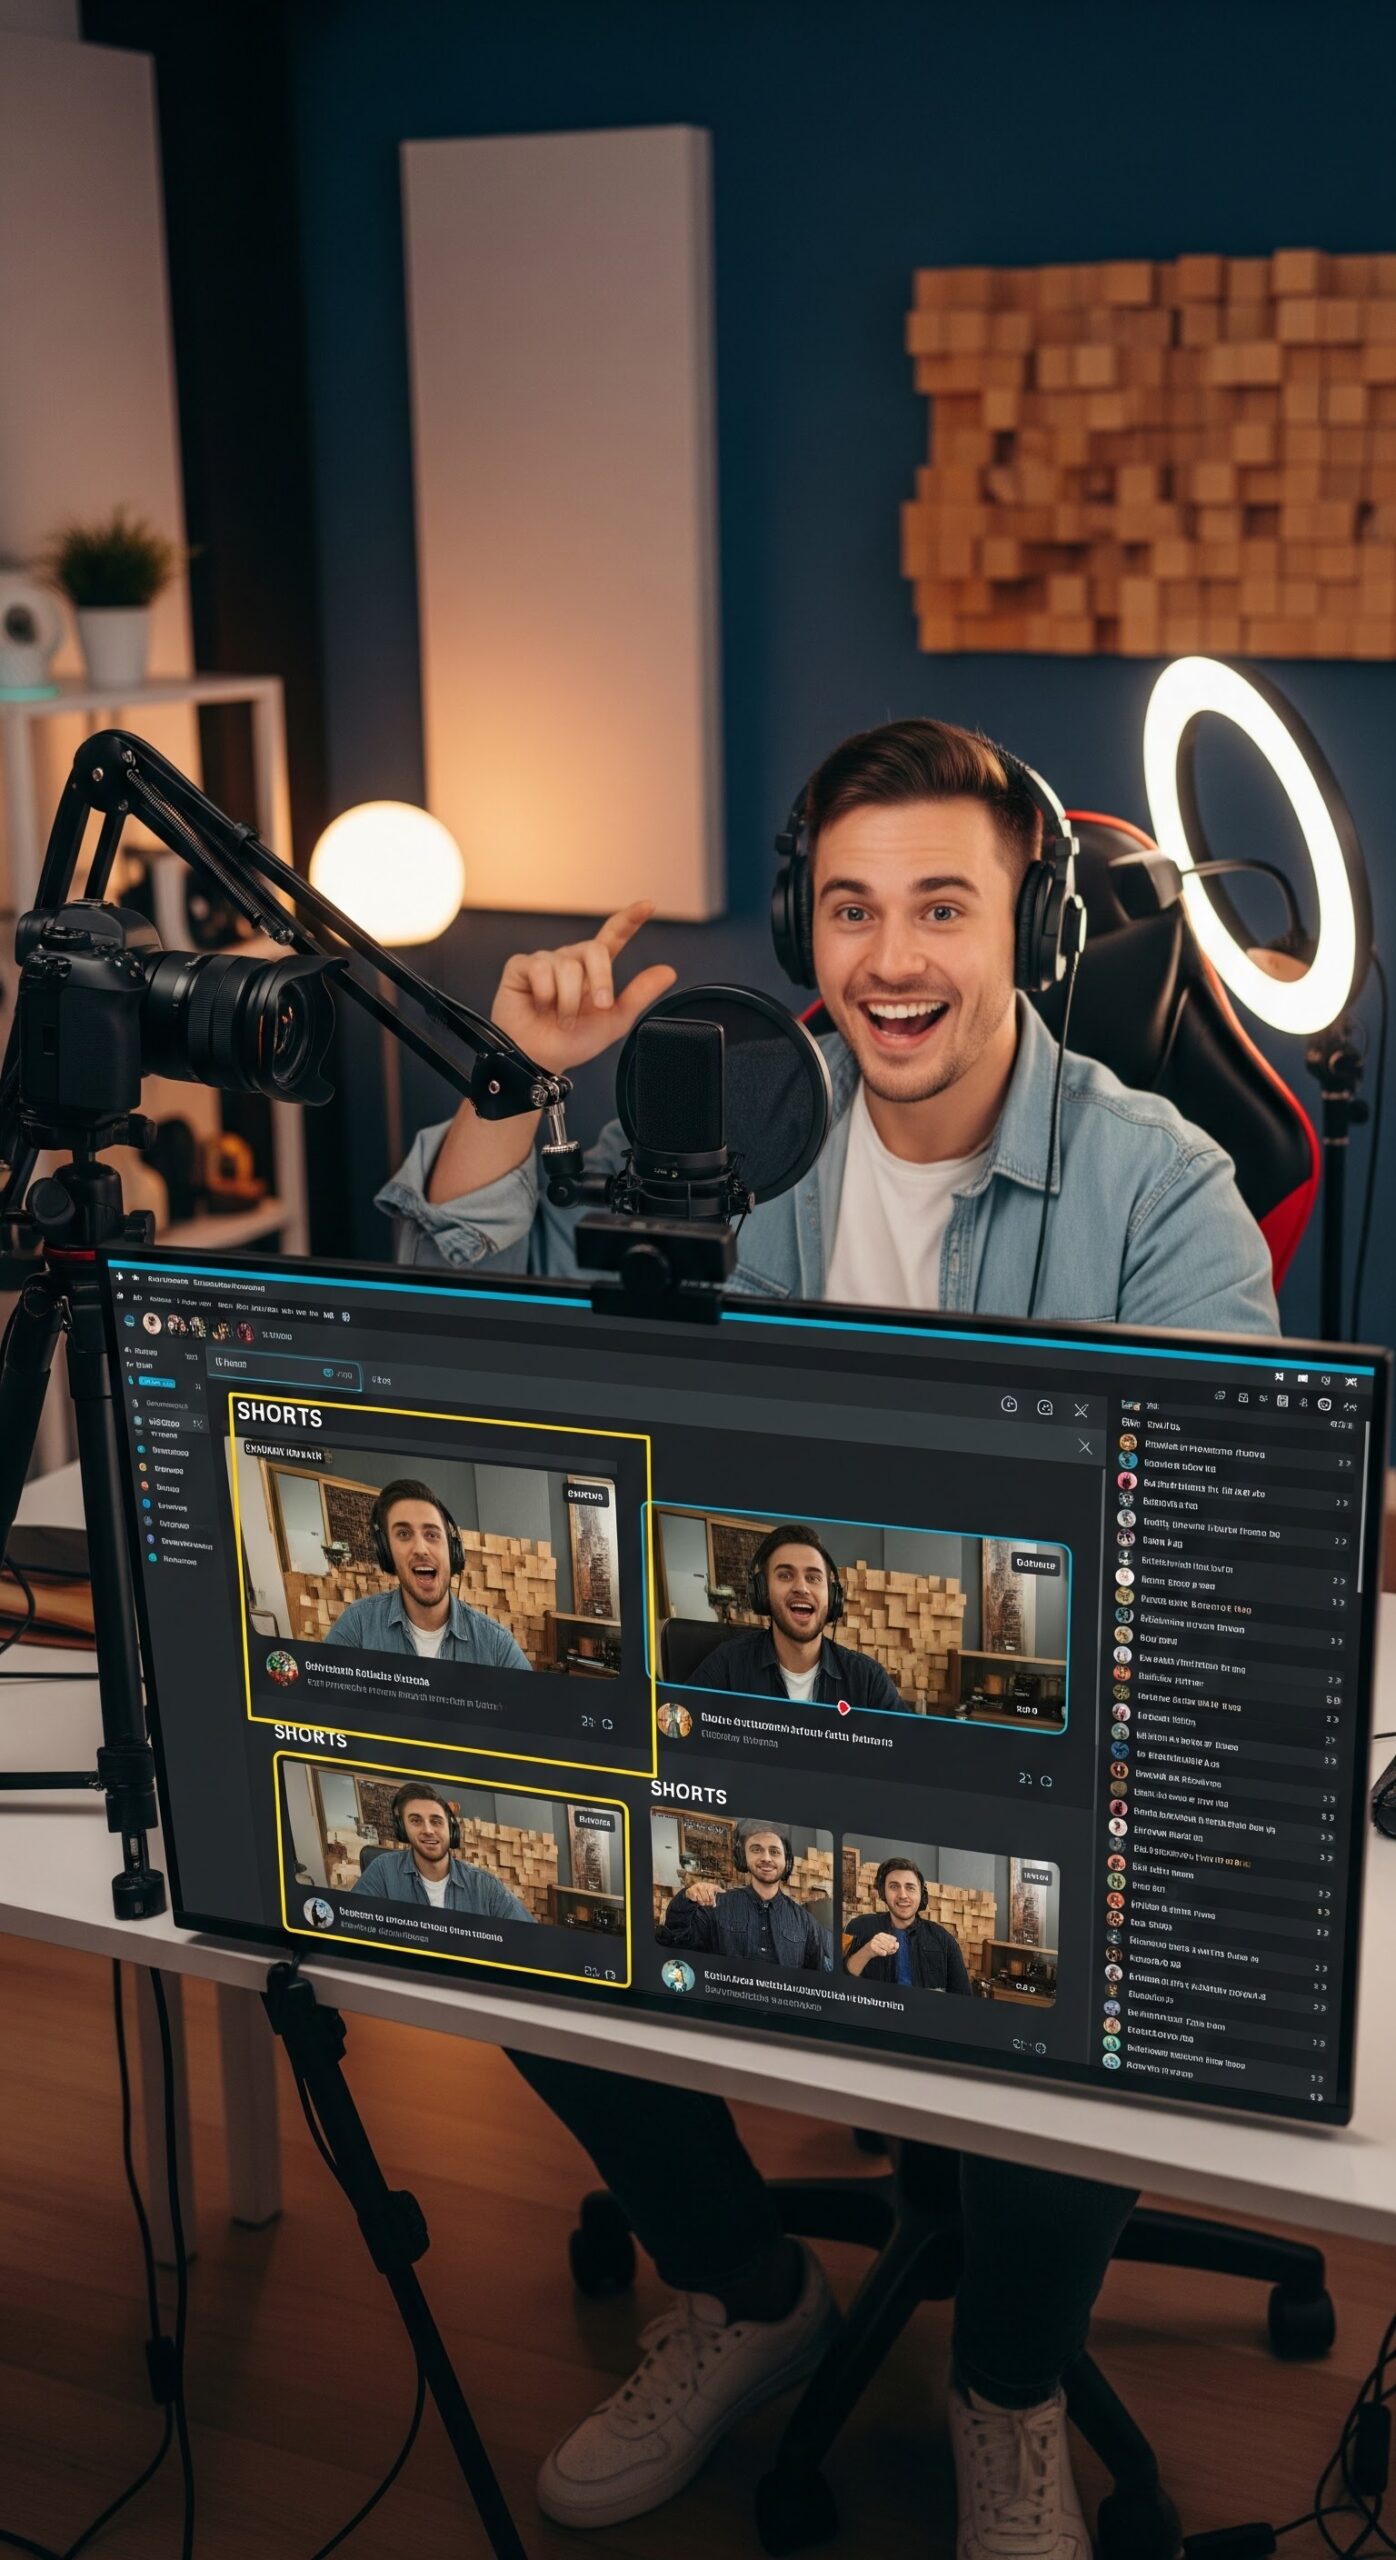Click the round smiley icon next to the upper X
Image resolution: width=1396 pixels, height=2560 pixels.
point(1045,1408)
